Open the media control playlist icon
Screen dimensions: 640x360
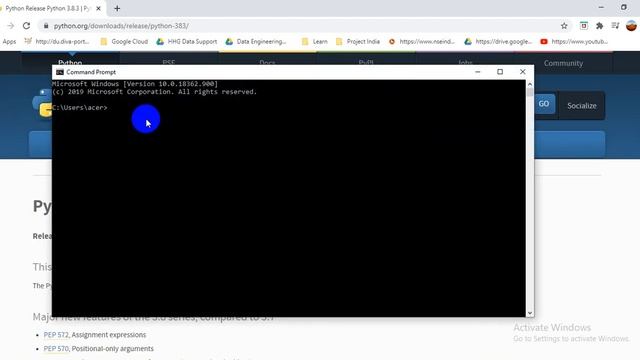[x=616, y=26]
